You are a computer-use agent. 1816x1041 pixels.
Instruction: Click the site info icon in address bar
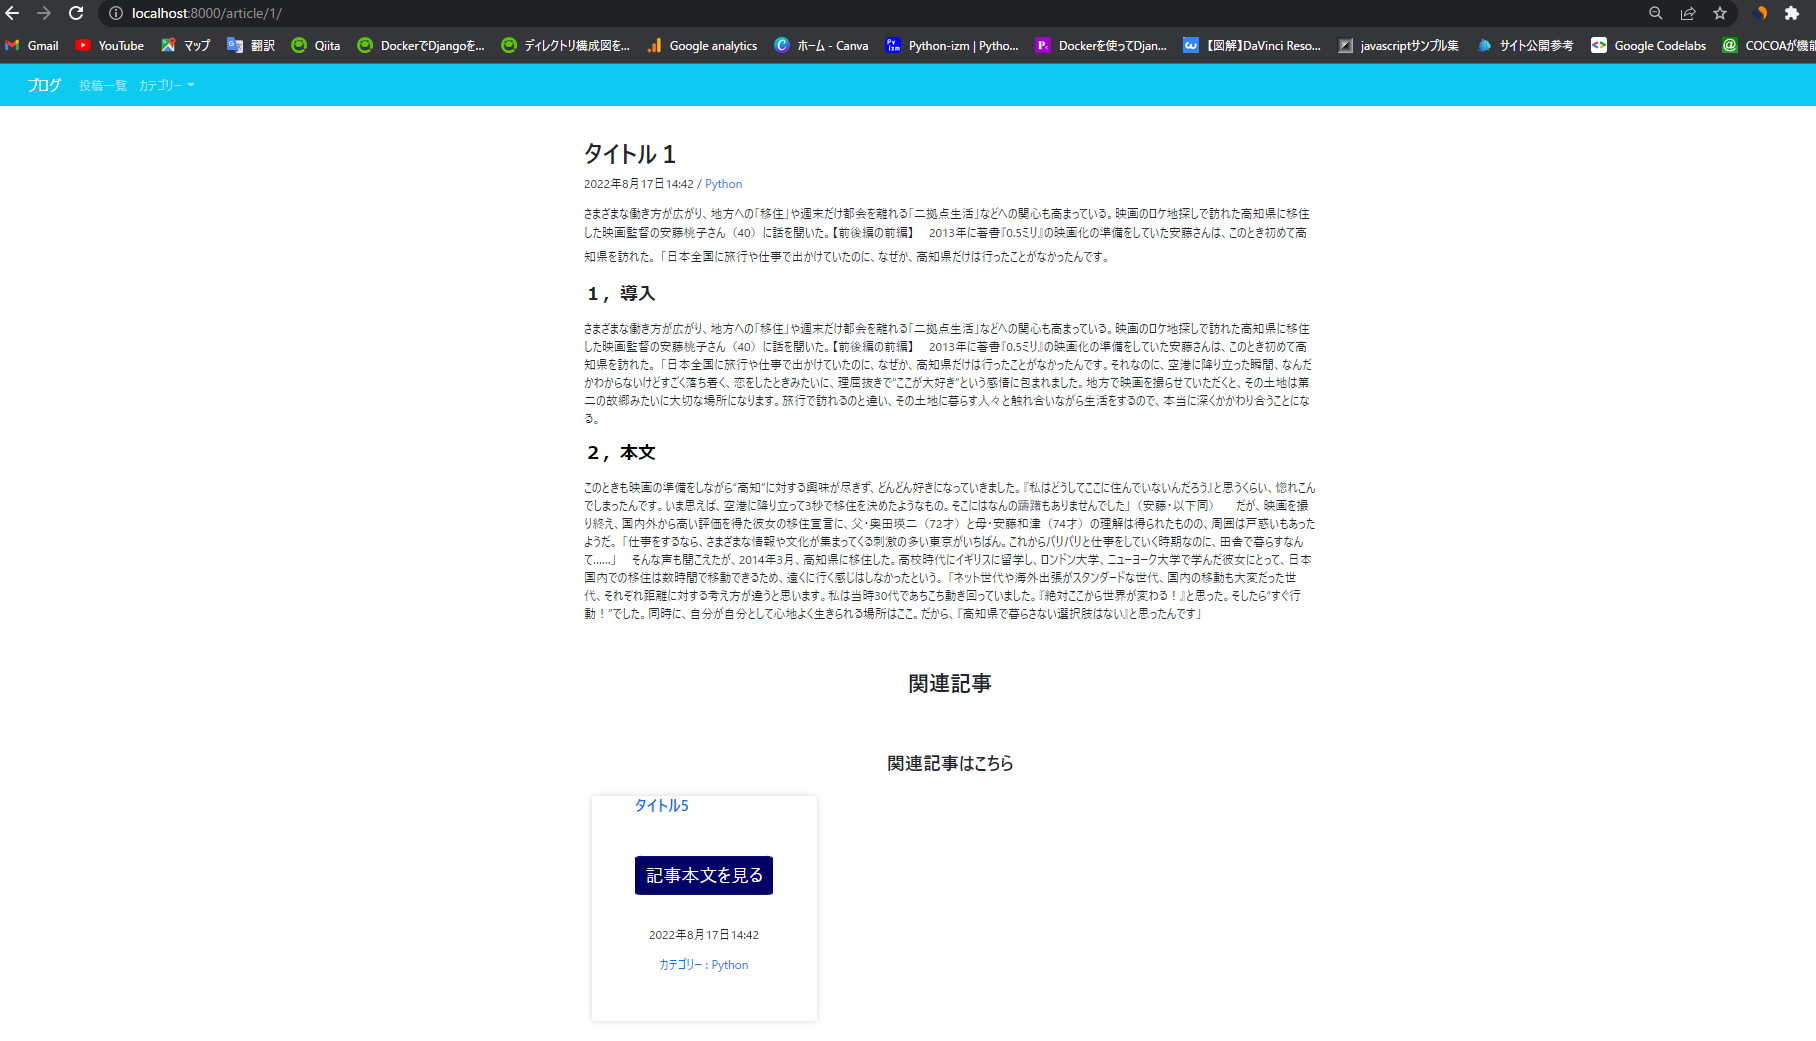point(116,13)
